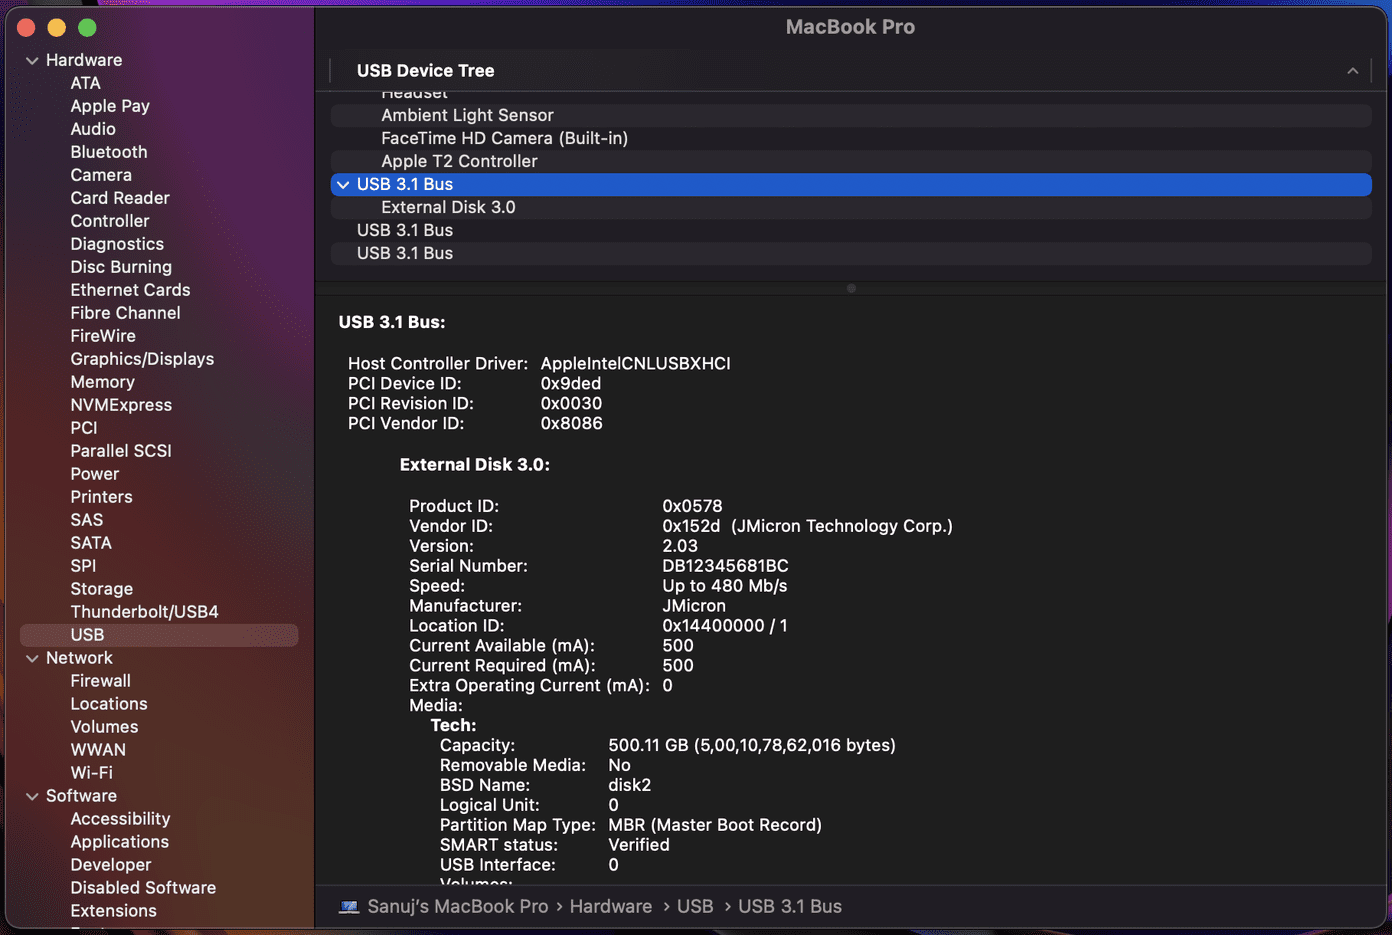Screen dimensions: 1392x935
Task: Click Hardware in the bottom path bar
Action: (x=611, y=907)
